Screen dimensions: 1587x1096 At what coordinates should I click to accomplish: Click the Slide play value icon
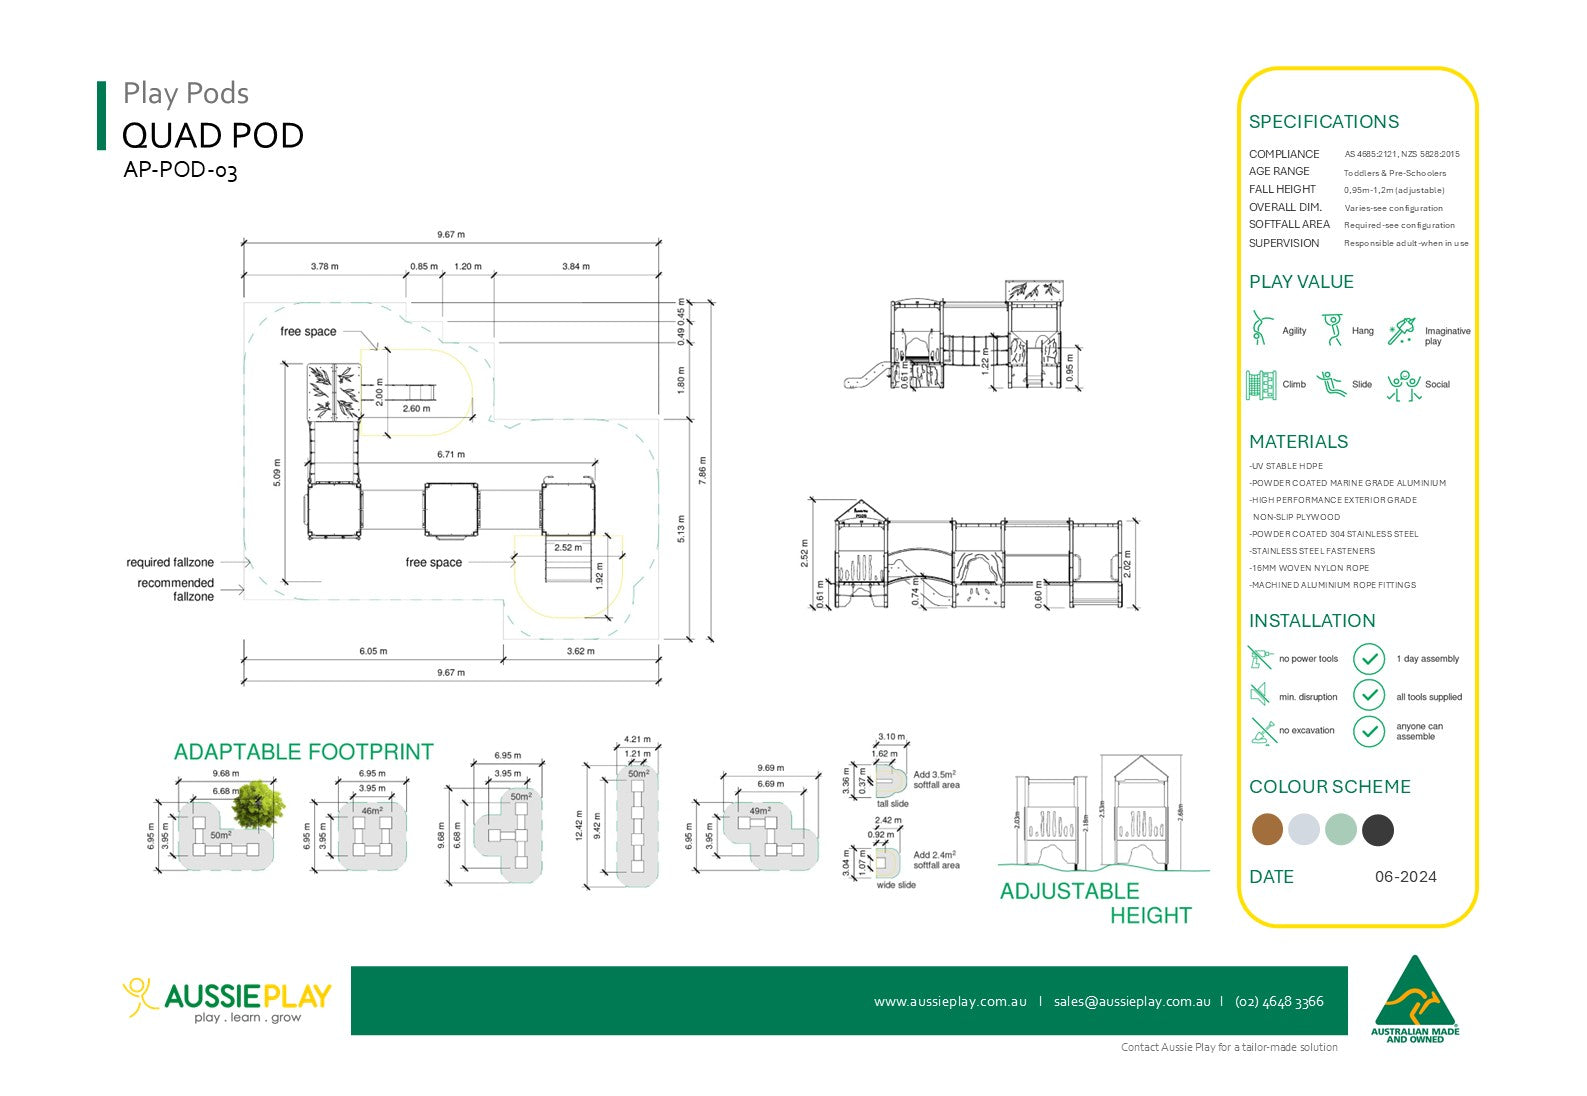pyautogui.click(x=1331, y=384)
